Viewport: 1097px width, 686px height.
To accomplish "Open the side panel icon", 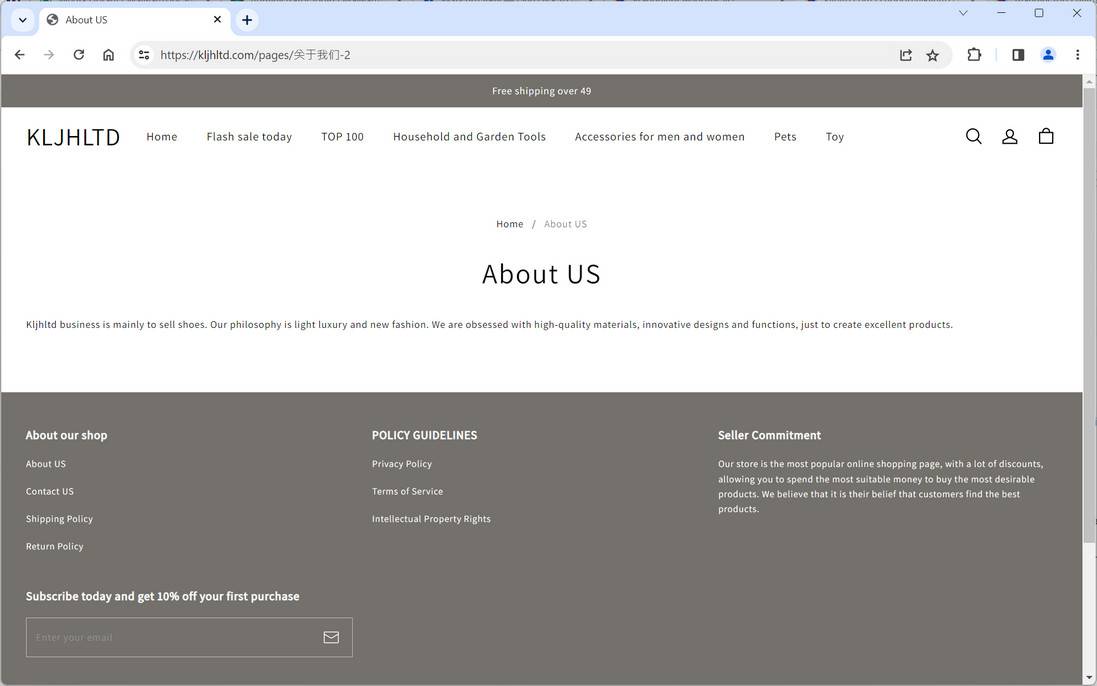I will point(1017,55).
